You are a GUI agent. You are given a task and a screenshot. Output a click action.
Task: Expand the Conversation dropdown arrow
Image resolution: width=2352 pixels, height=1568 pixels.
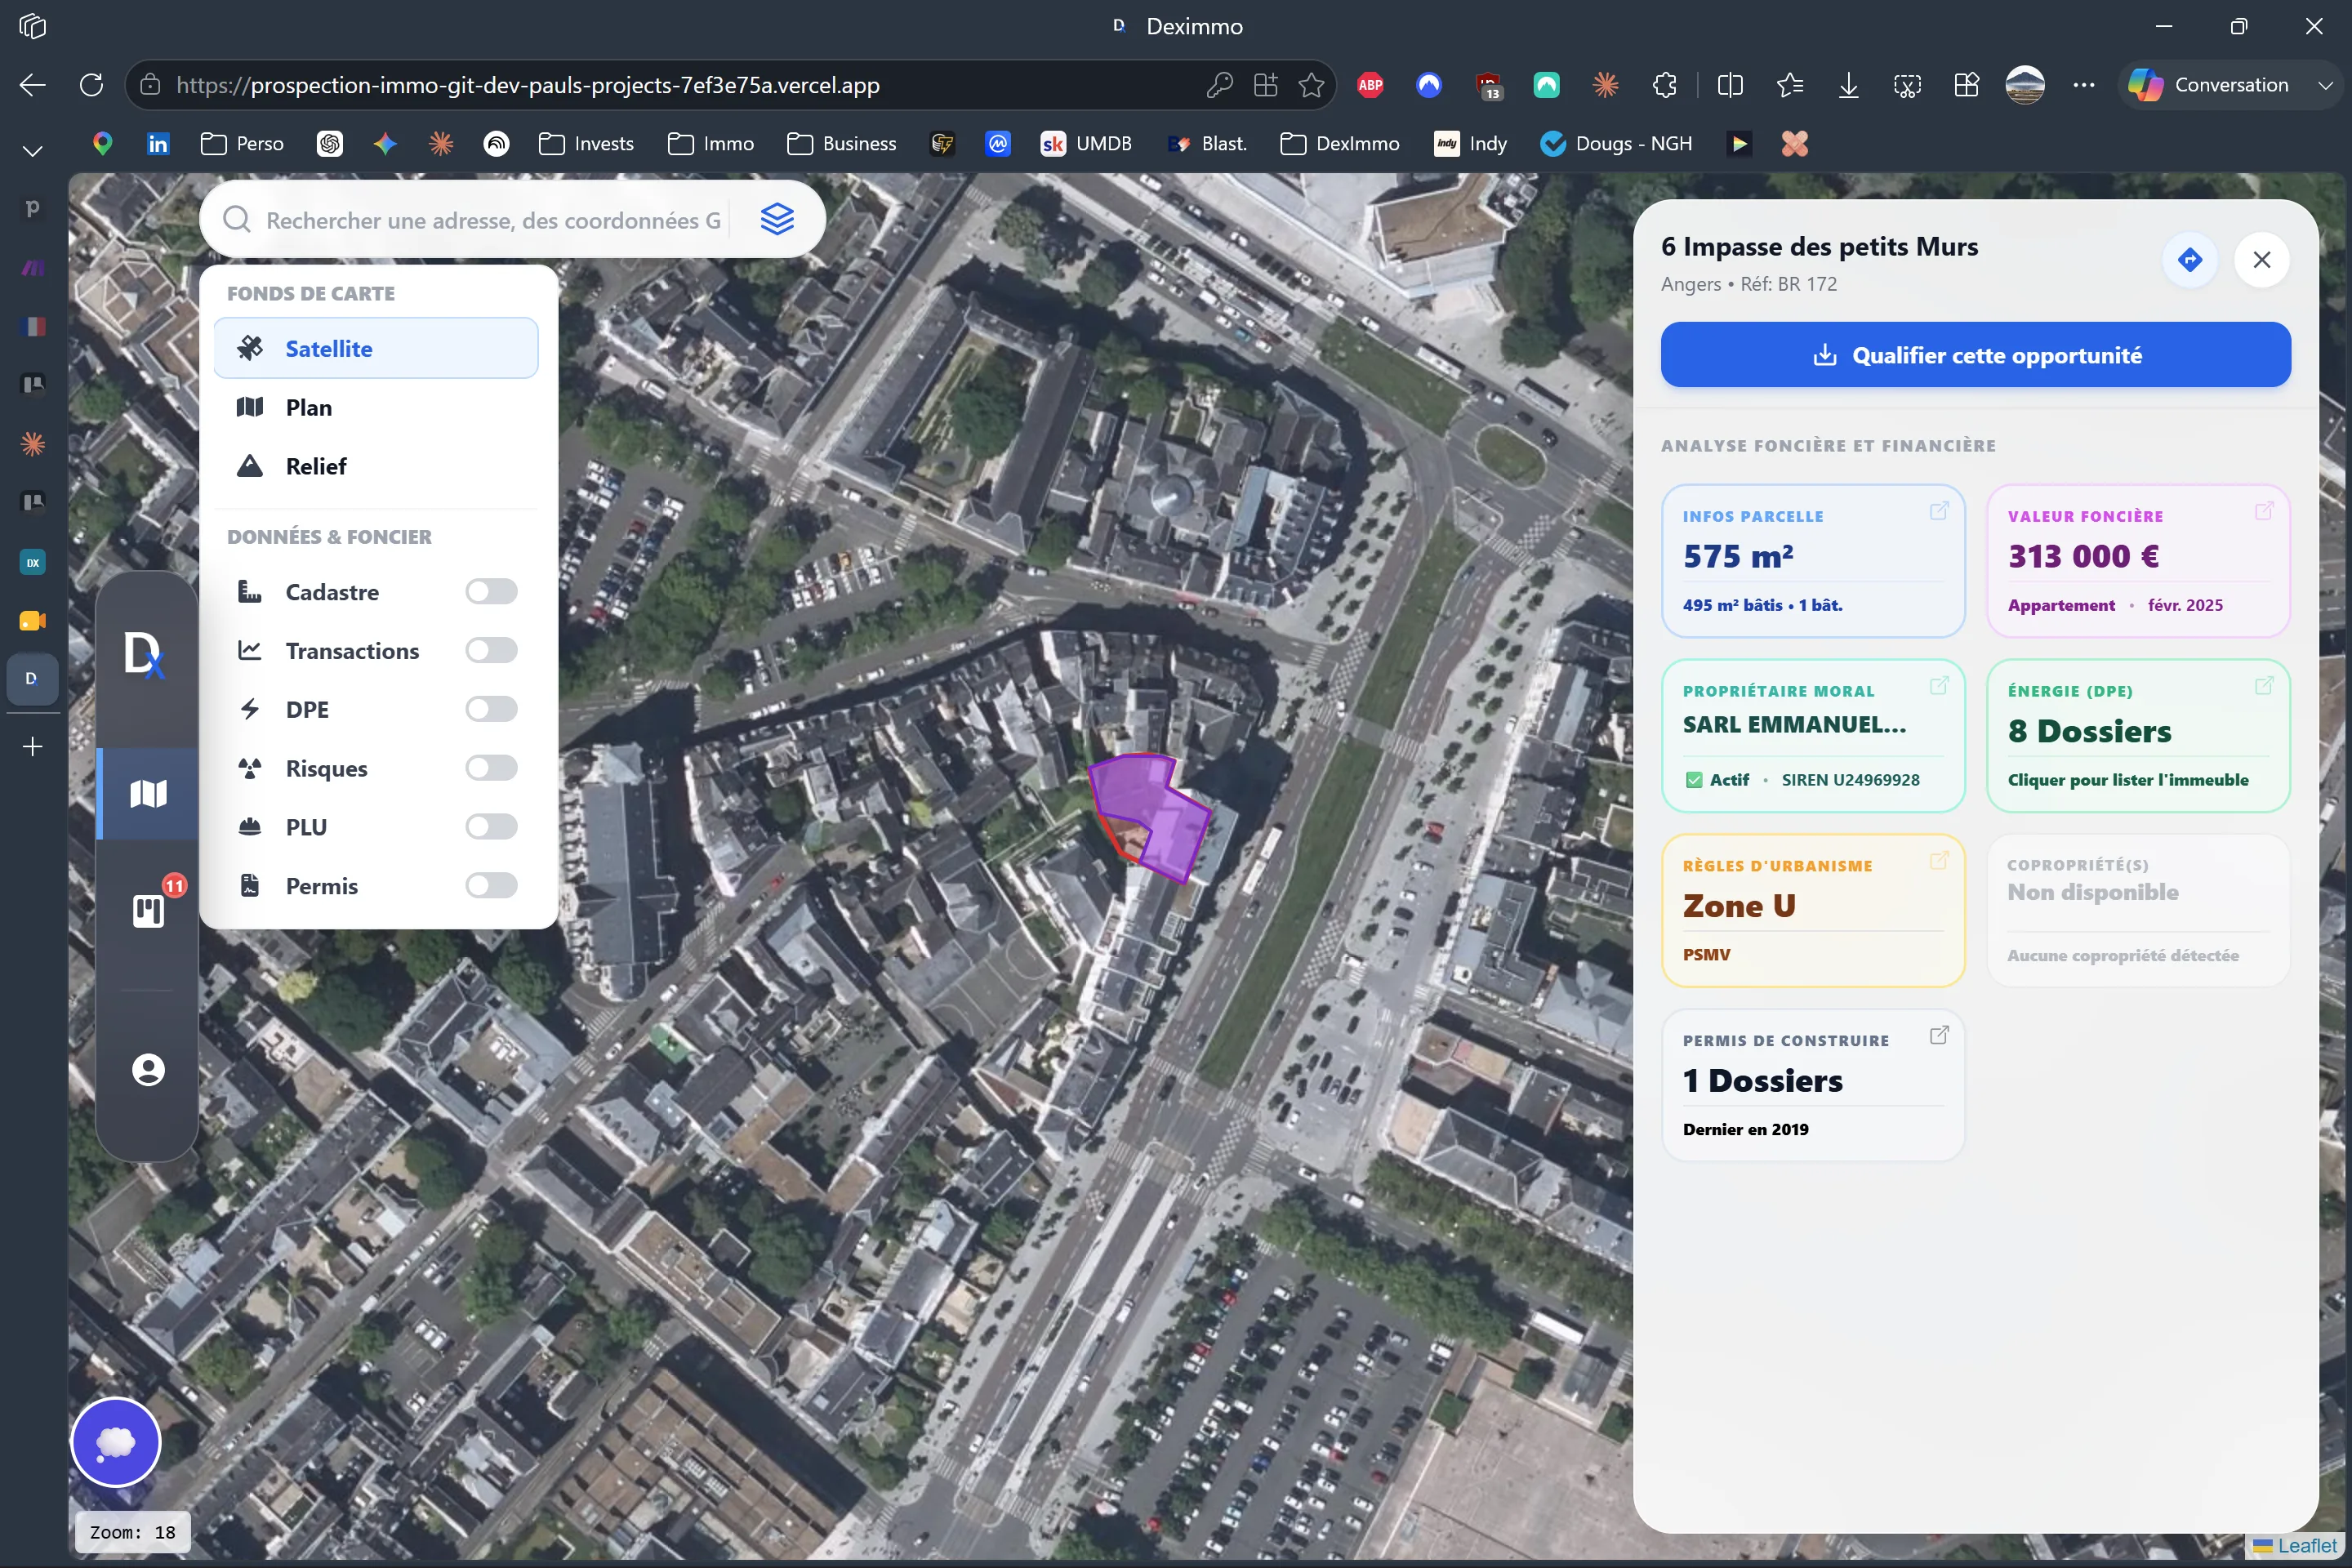point(2325,85)
